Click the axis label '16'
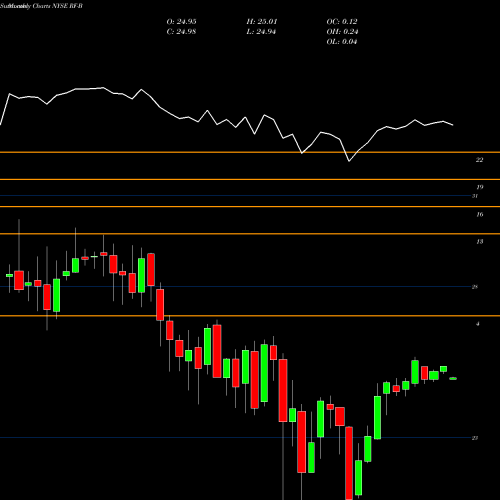Image resolution: width=500 pixels, height=500 pixels. 480,214
